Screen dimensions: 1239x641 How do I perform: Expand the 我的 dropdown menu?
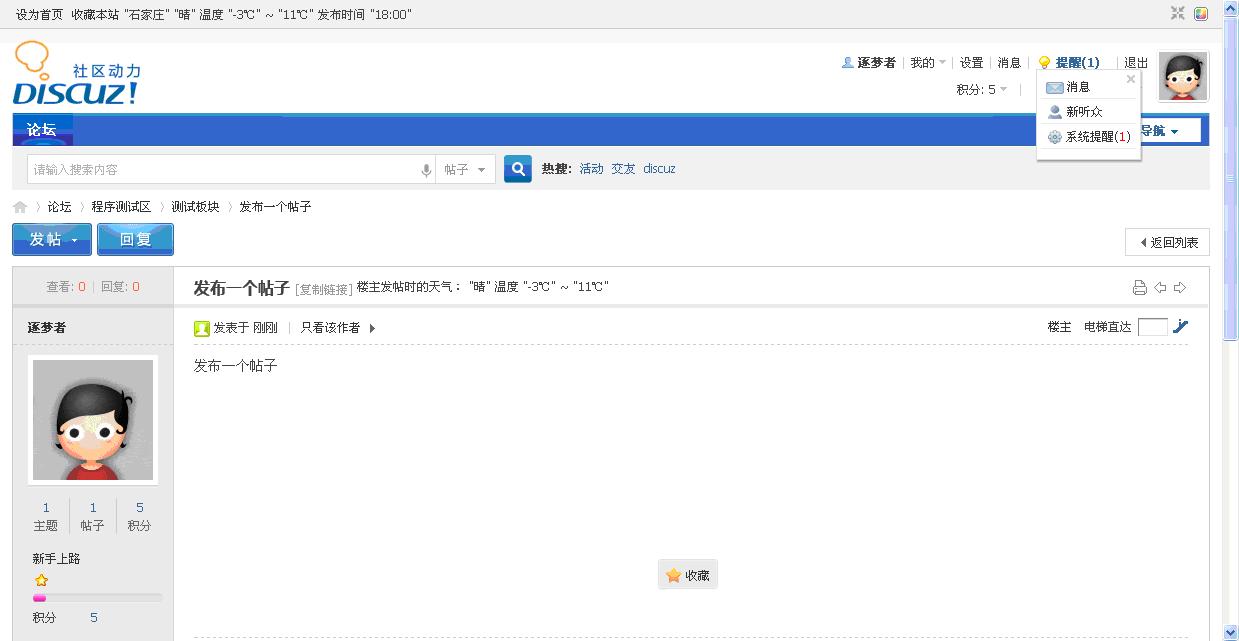point(927,62)
